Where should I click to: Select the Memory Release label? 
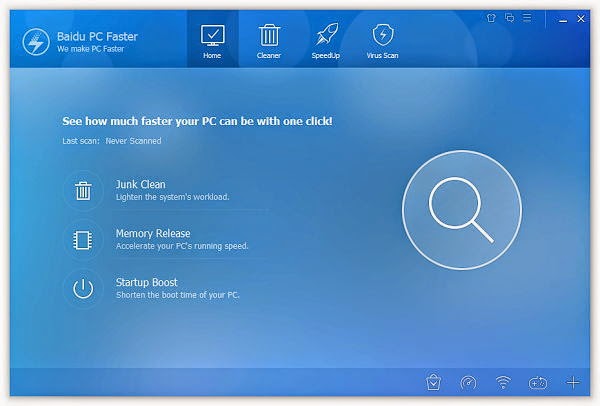pos(153,233)
